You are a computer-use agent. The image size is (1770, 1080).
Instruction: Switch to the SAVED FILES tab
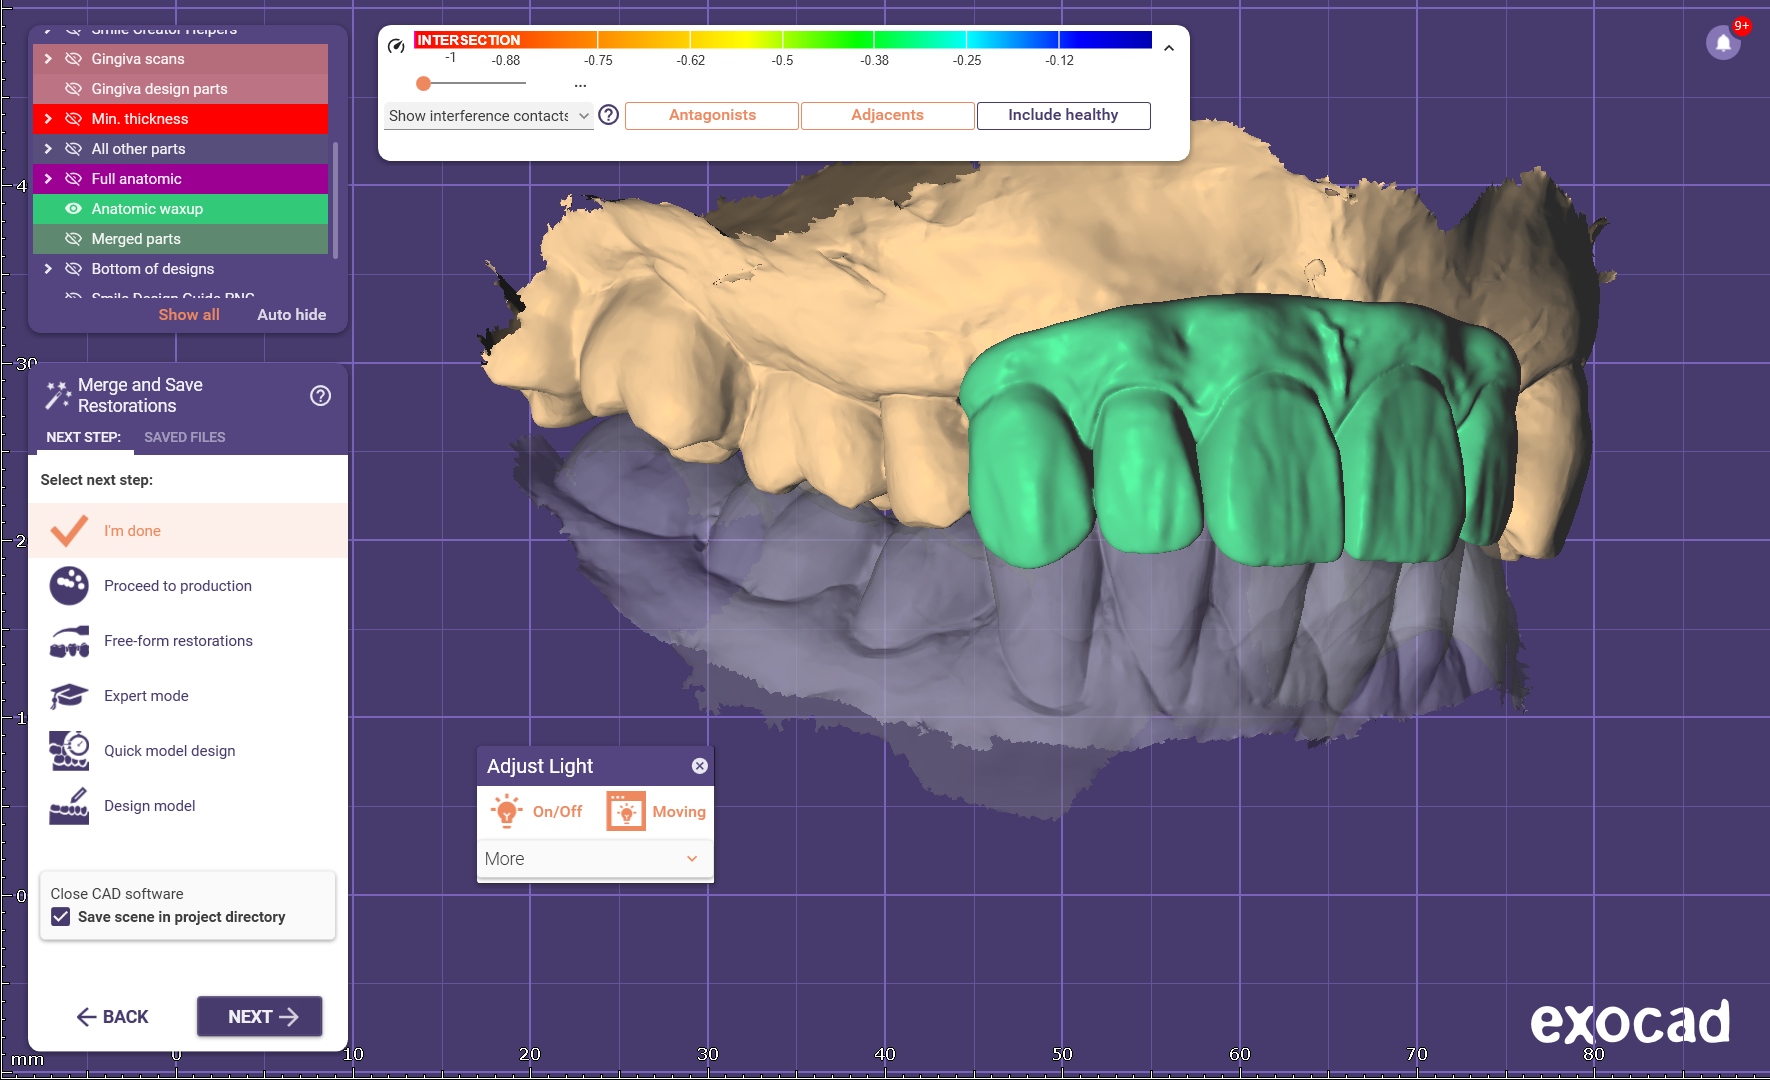point(184,437)
